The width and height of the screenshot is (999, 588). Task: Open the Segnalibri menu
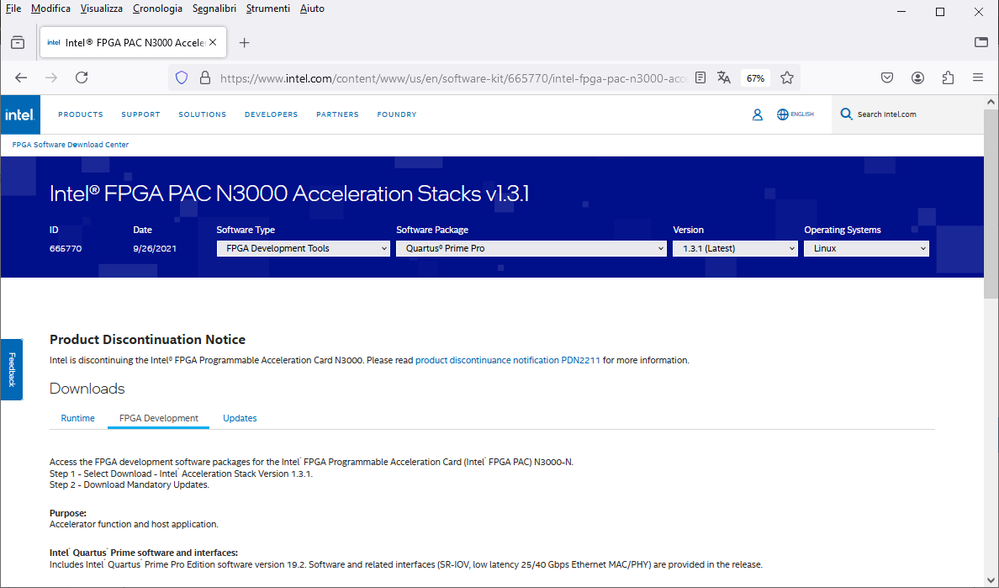(216, 9)
